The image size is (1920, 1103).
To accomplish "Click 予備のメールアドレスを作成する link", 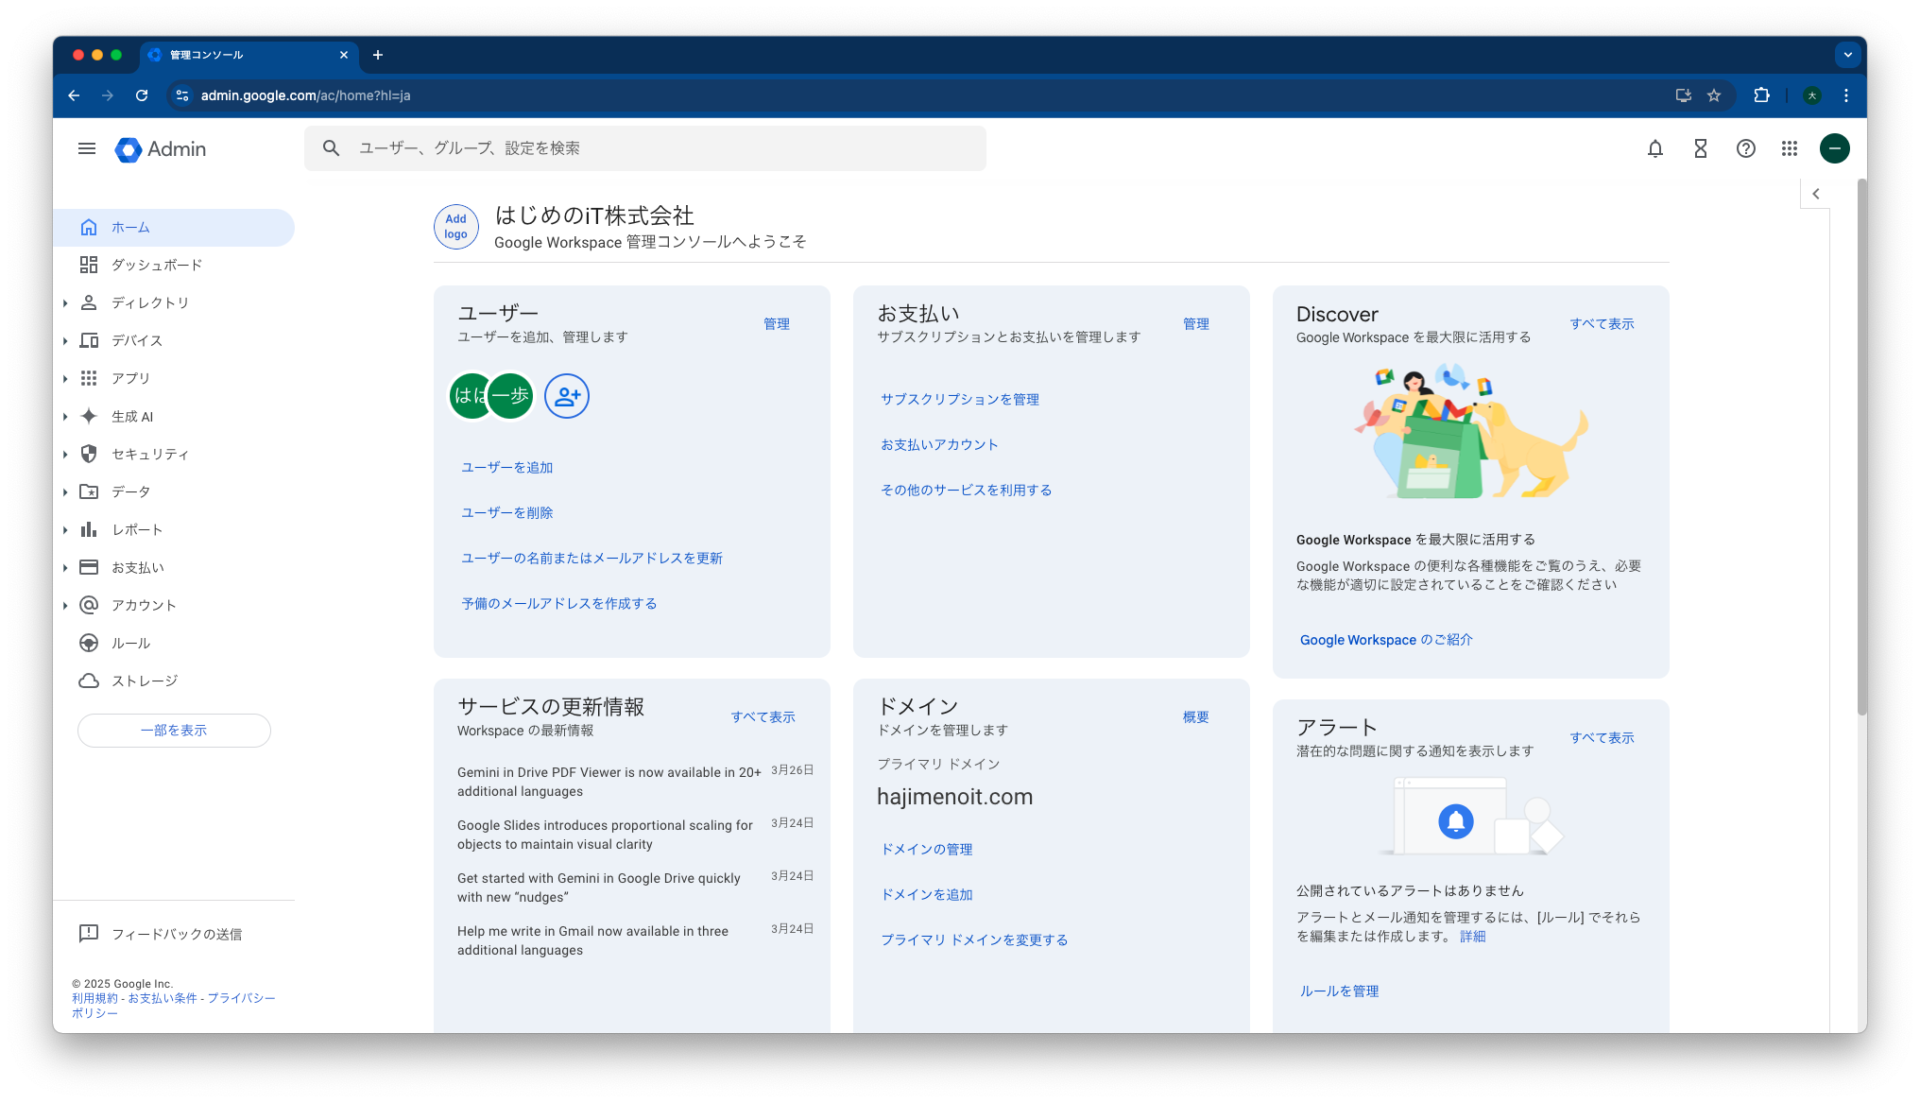I will pos(559,603).
